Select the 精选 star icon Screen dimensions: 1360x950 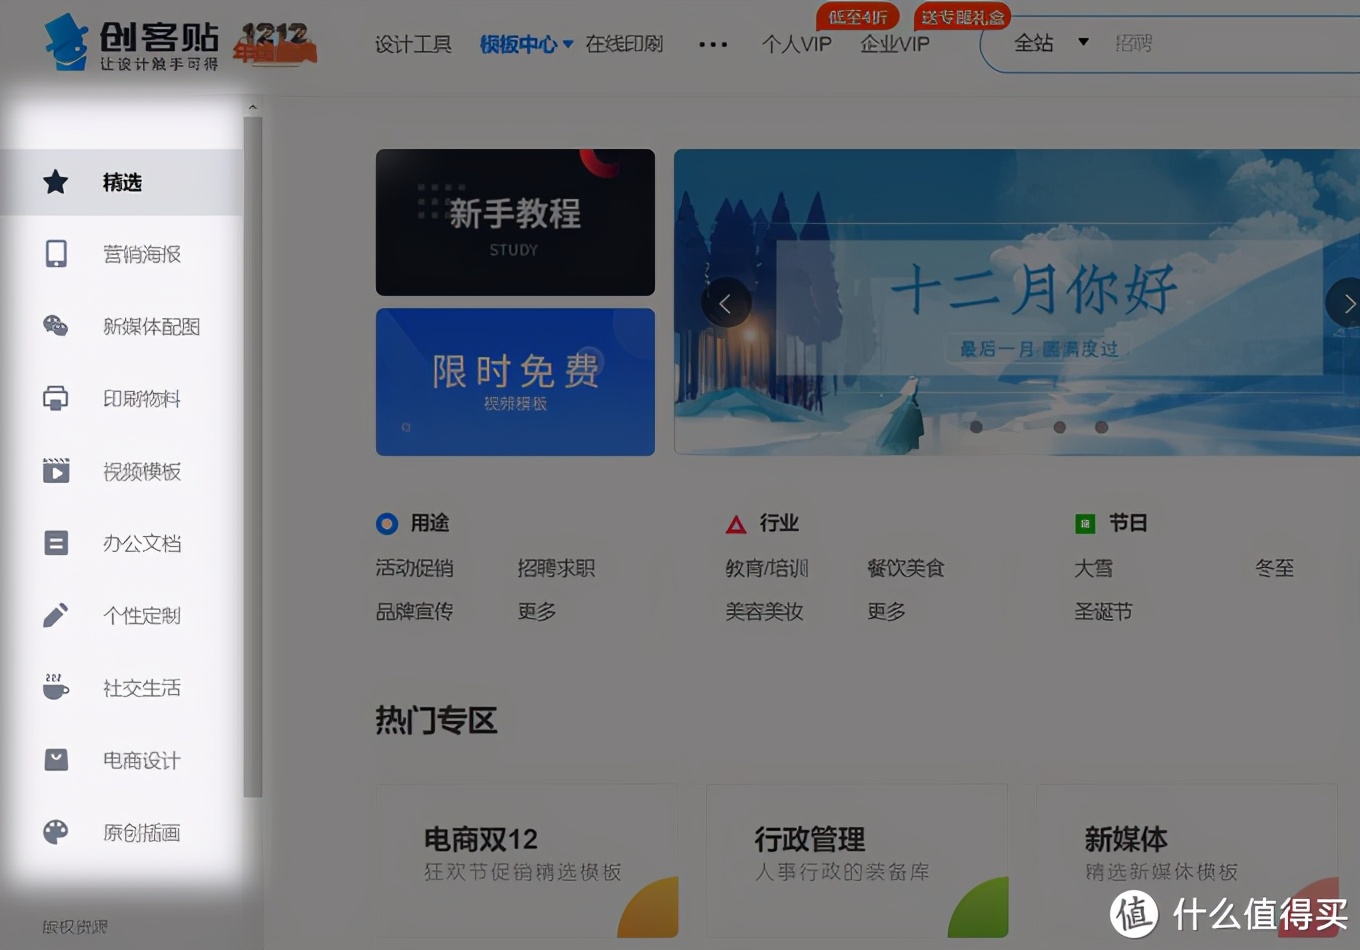click(x=56, y=182)
